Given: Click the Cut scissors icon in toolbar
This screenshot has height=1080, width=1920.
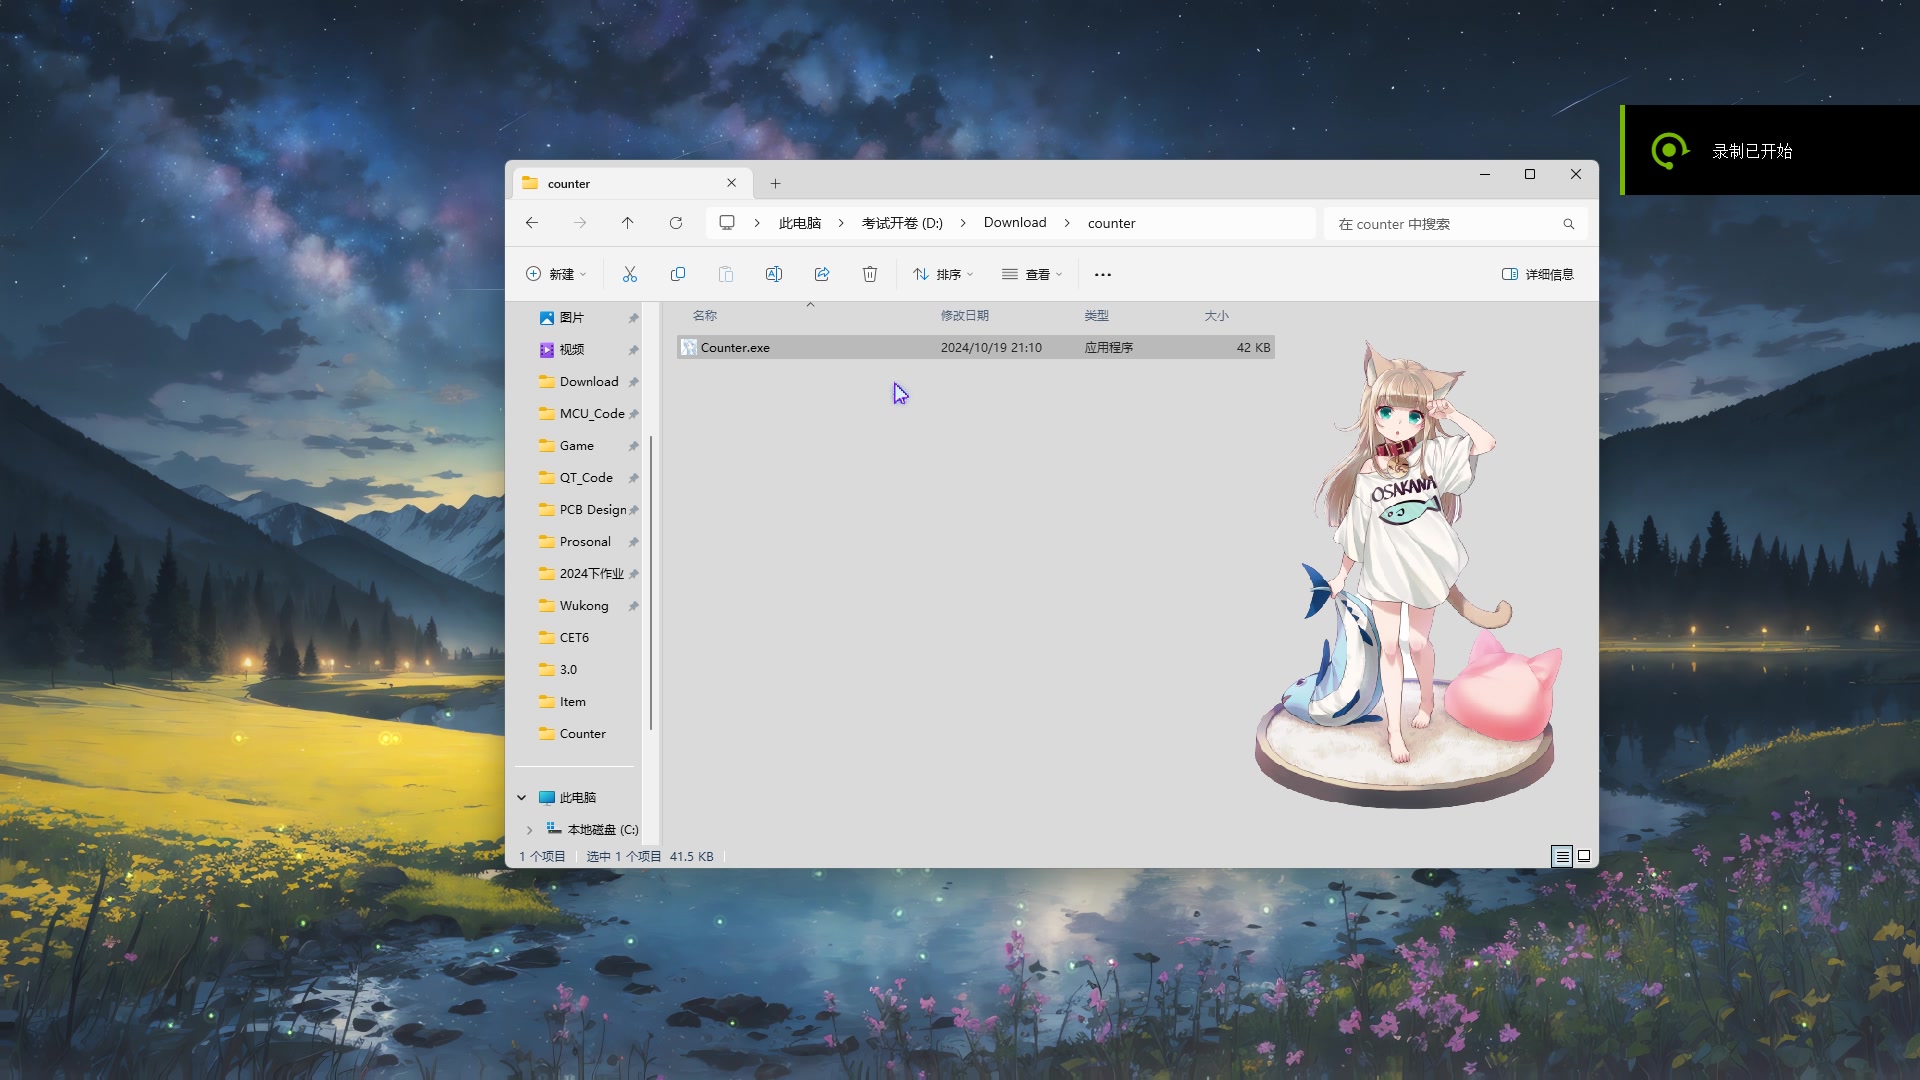Looking at the screenshot, I should point(629,274).
